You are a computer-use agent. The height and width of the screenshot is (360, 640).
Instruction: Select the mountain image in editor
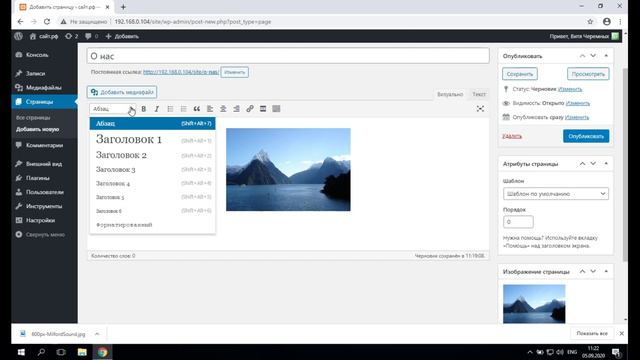(x=288, y=169)
